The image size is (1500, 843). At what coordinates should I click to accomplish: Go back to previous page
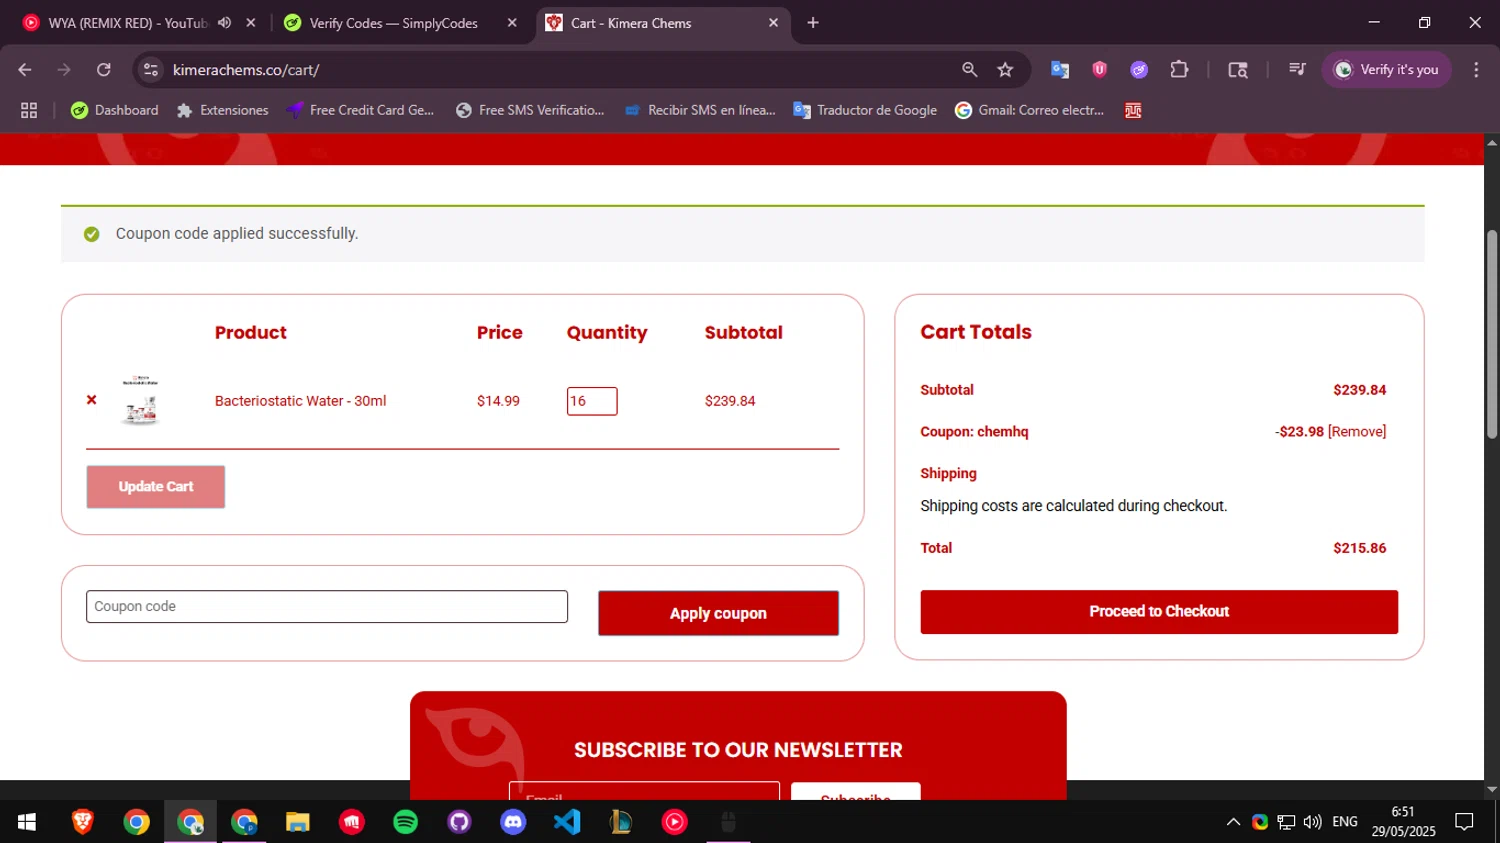25,70
